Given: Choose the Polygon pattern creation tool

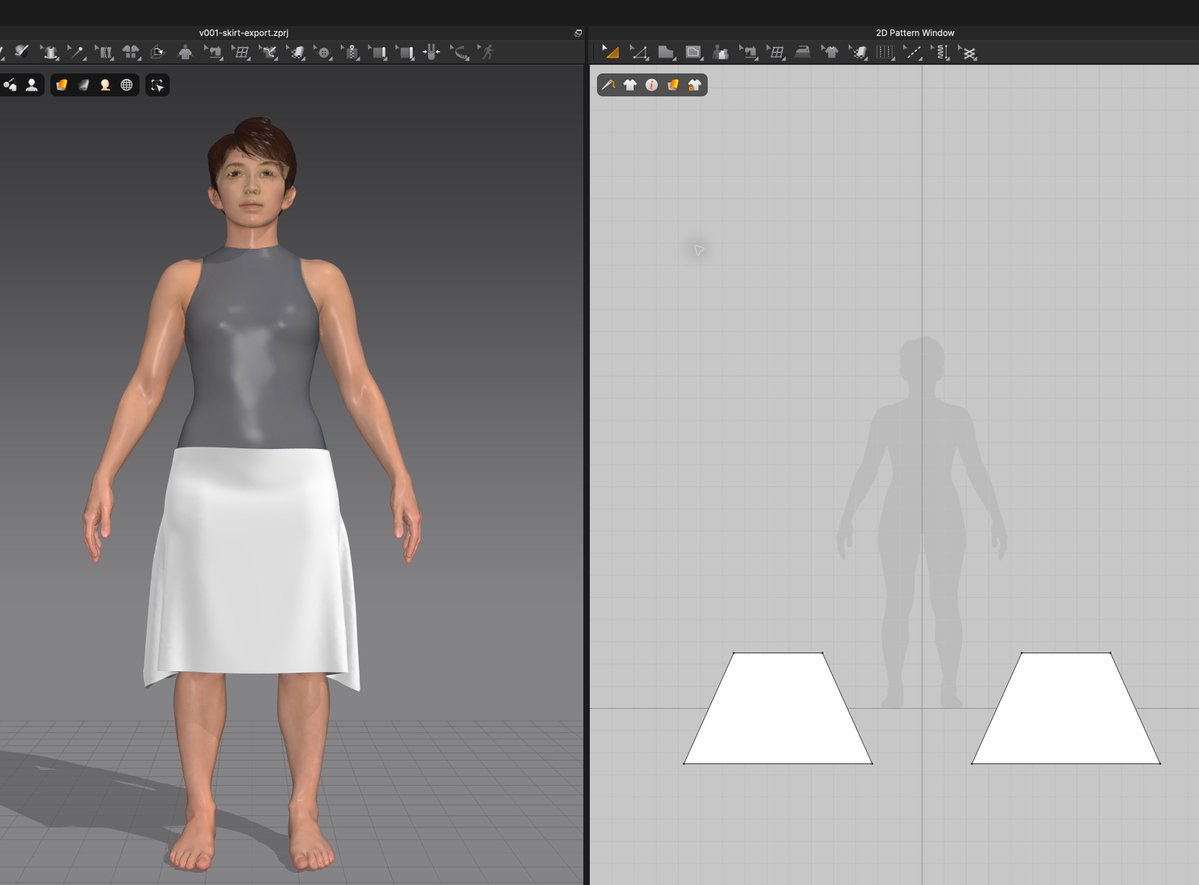Looking at the screenshot, I should point(666,52).
